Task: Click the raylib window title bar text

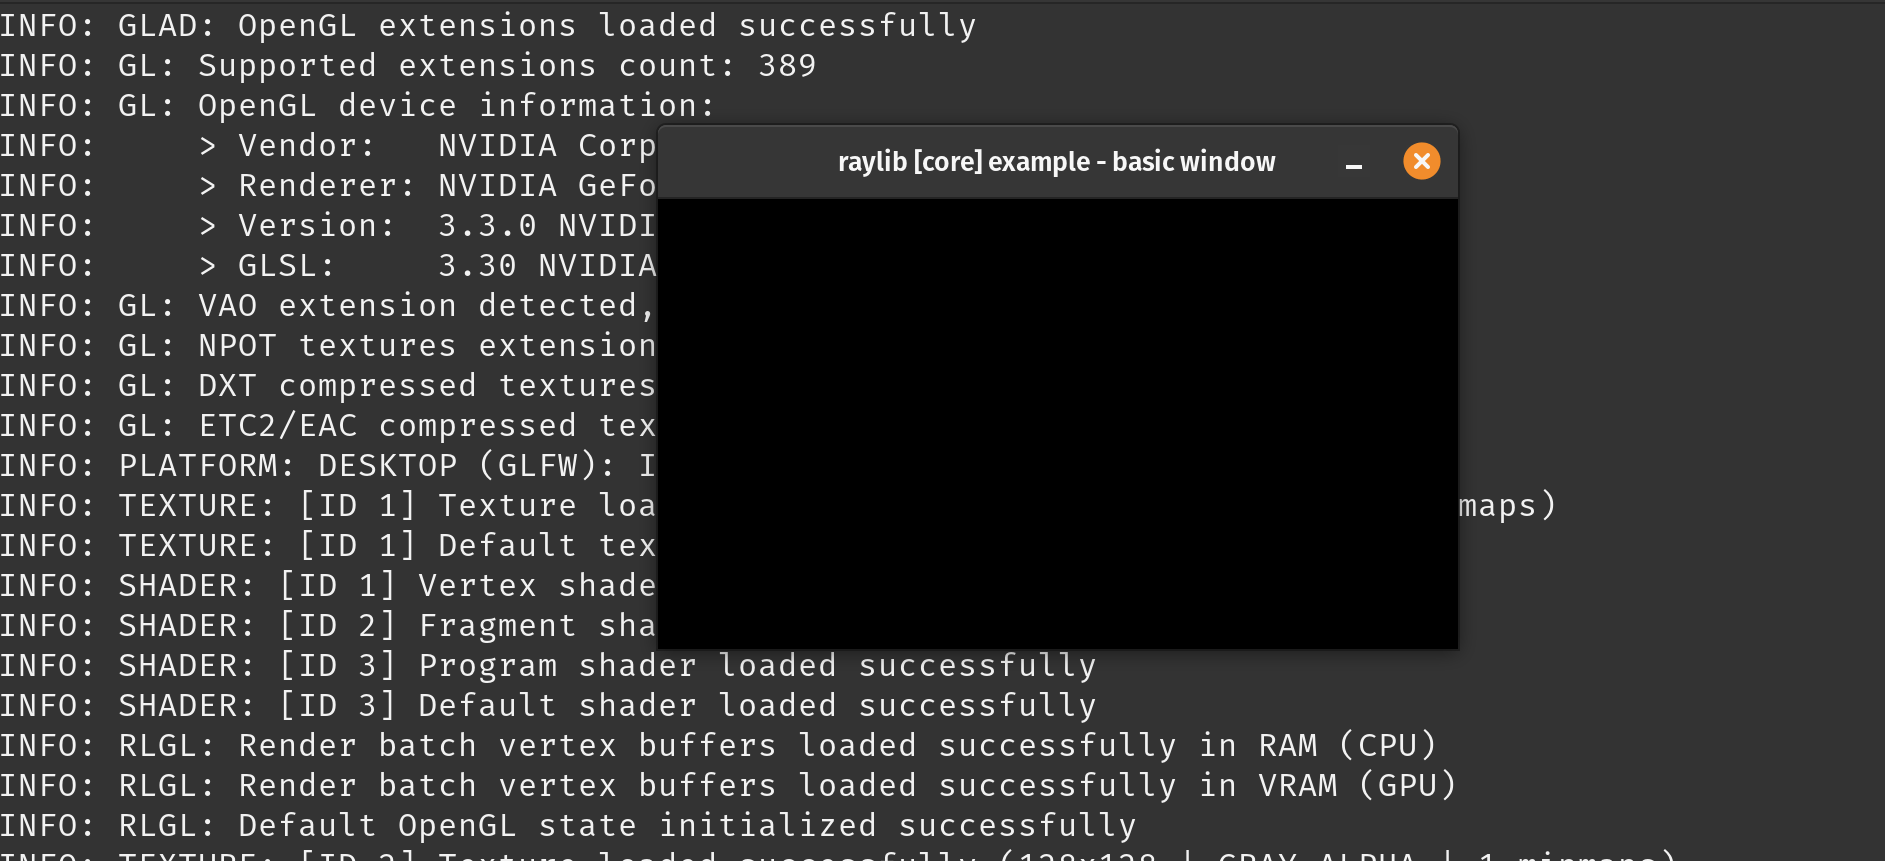Action: click(1056, 161)
